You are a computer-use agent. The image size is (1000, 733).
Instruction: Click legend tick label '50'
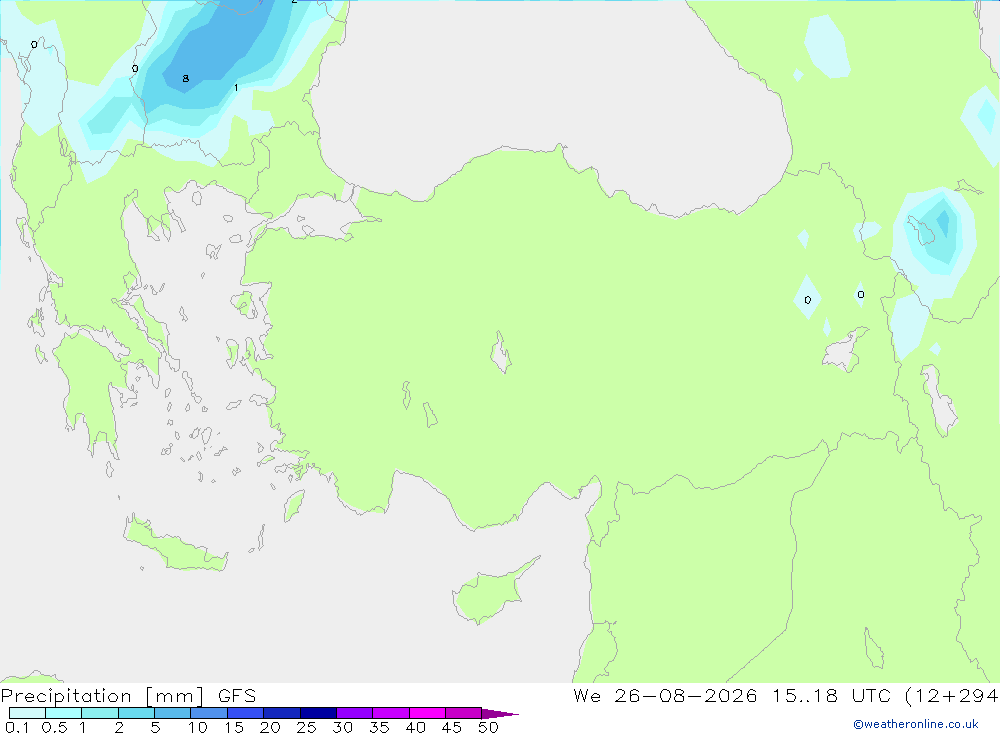[x=488, y=727]
